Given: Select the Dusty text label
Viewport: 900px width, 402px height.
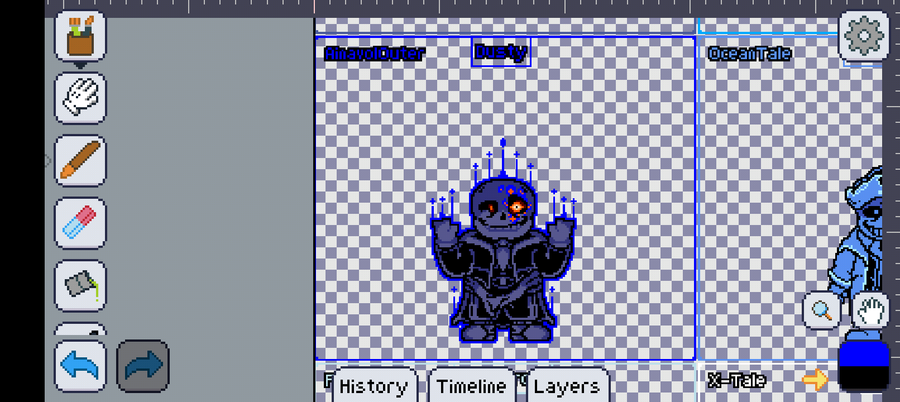Looking at the screenshot, I should tap(501, 52).
